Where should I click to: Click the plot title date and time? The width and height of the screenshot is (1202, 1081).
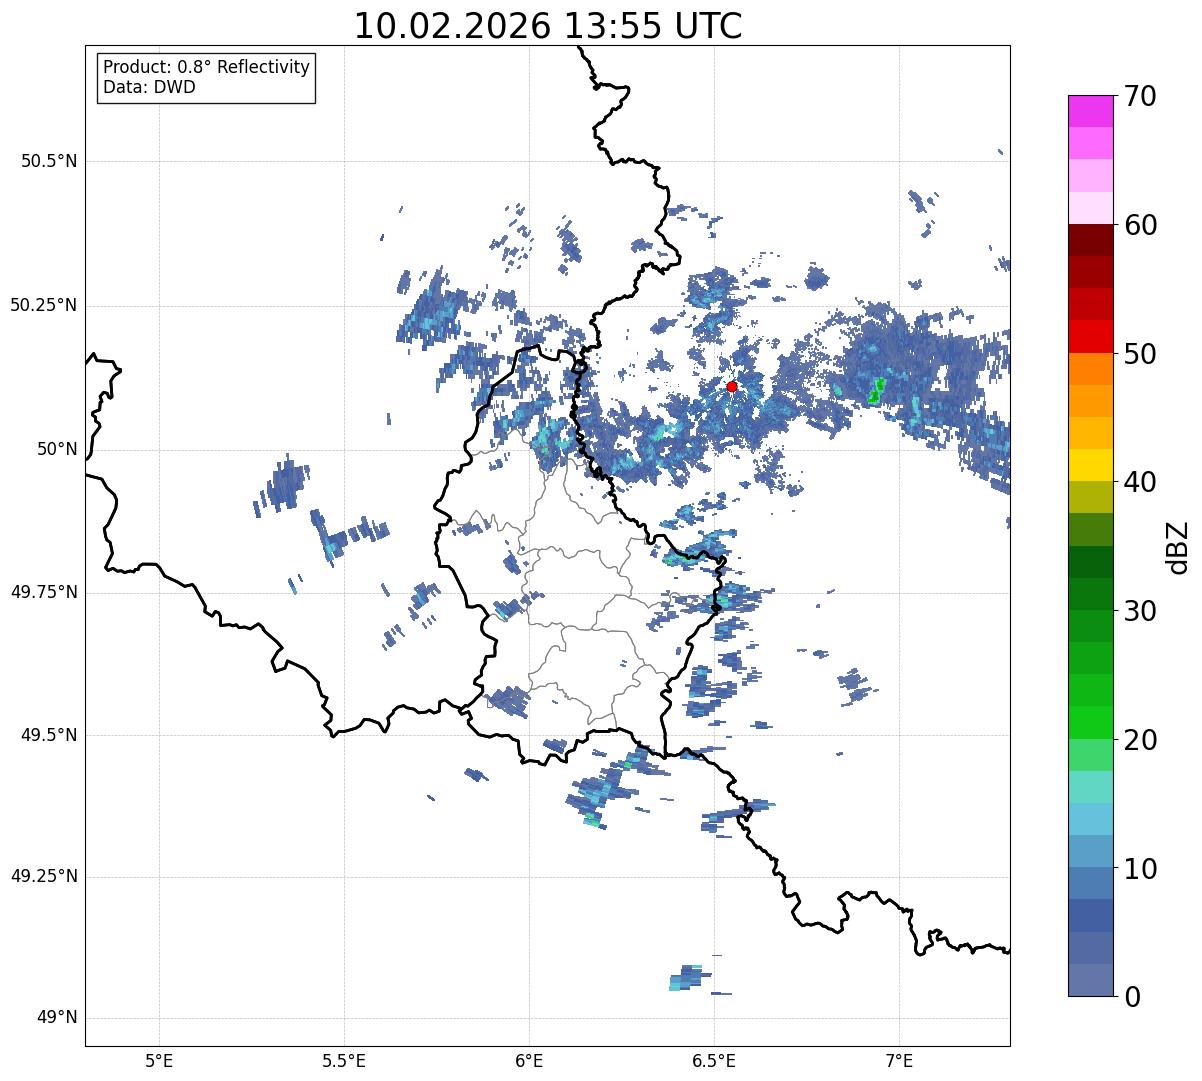(x=548, y=26)
